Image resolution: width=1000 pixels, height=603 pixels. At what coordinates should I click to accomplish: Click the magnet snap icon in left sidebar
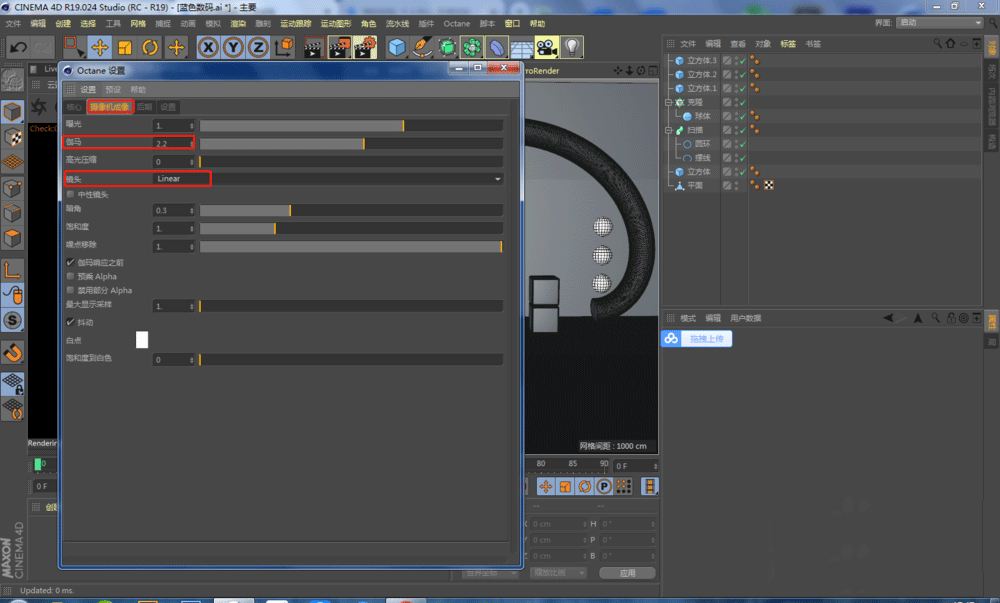[13, 352]
